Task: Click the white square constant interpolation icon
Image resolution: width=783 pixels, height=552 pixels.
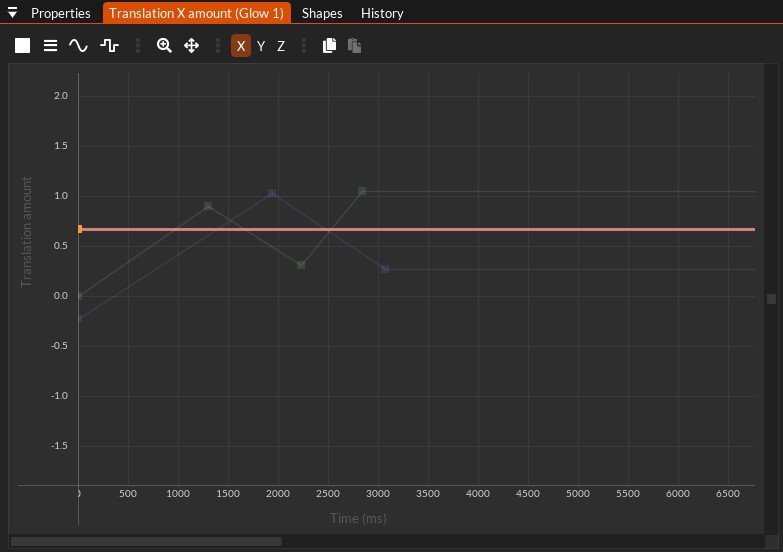Action: [x=22, y=45]
